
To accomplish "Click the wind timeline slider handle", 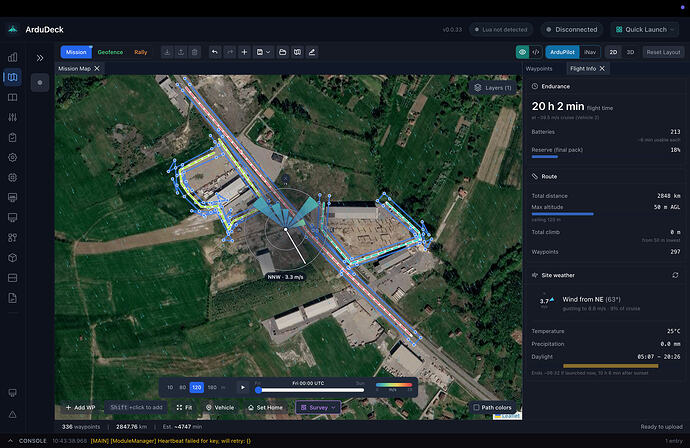I will pyautogui.click(x=258, y=390).
